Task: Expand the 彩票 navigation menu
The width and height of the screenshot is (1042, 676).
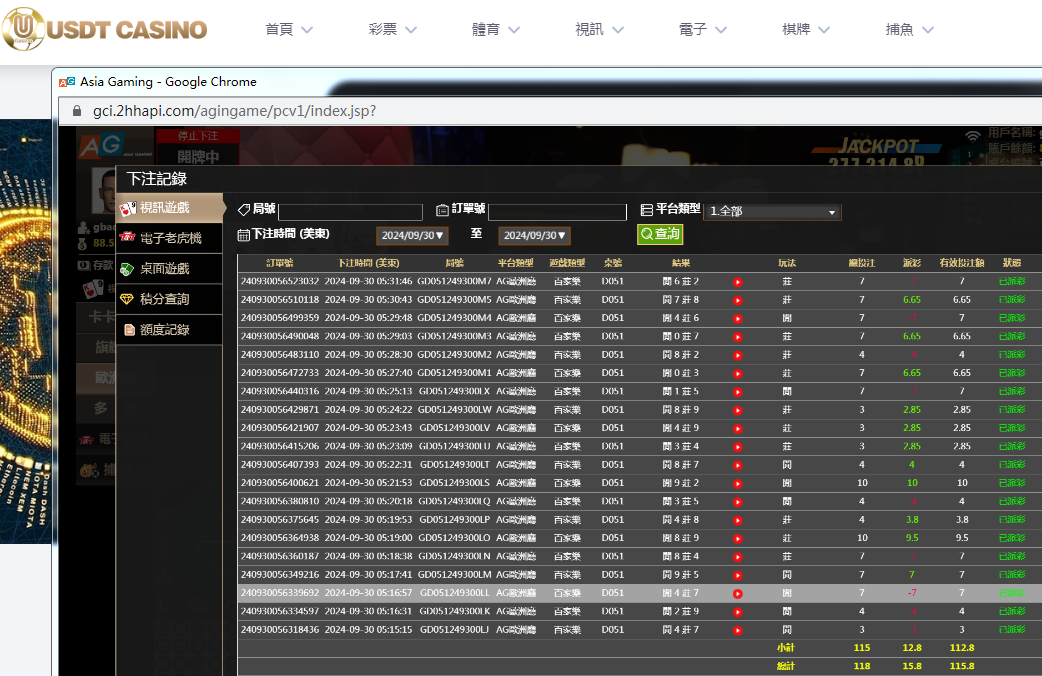Action: (x=392, y=30)
